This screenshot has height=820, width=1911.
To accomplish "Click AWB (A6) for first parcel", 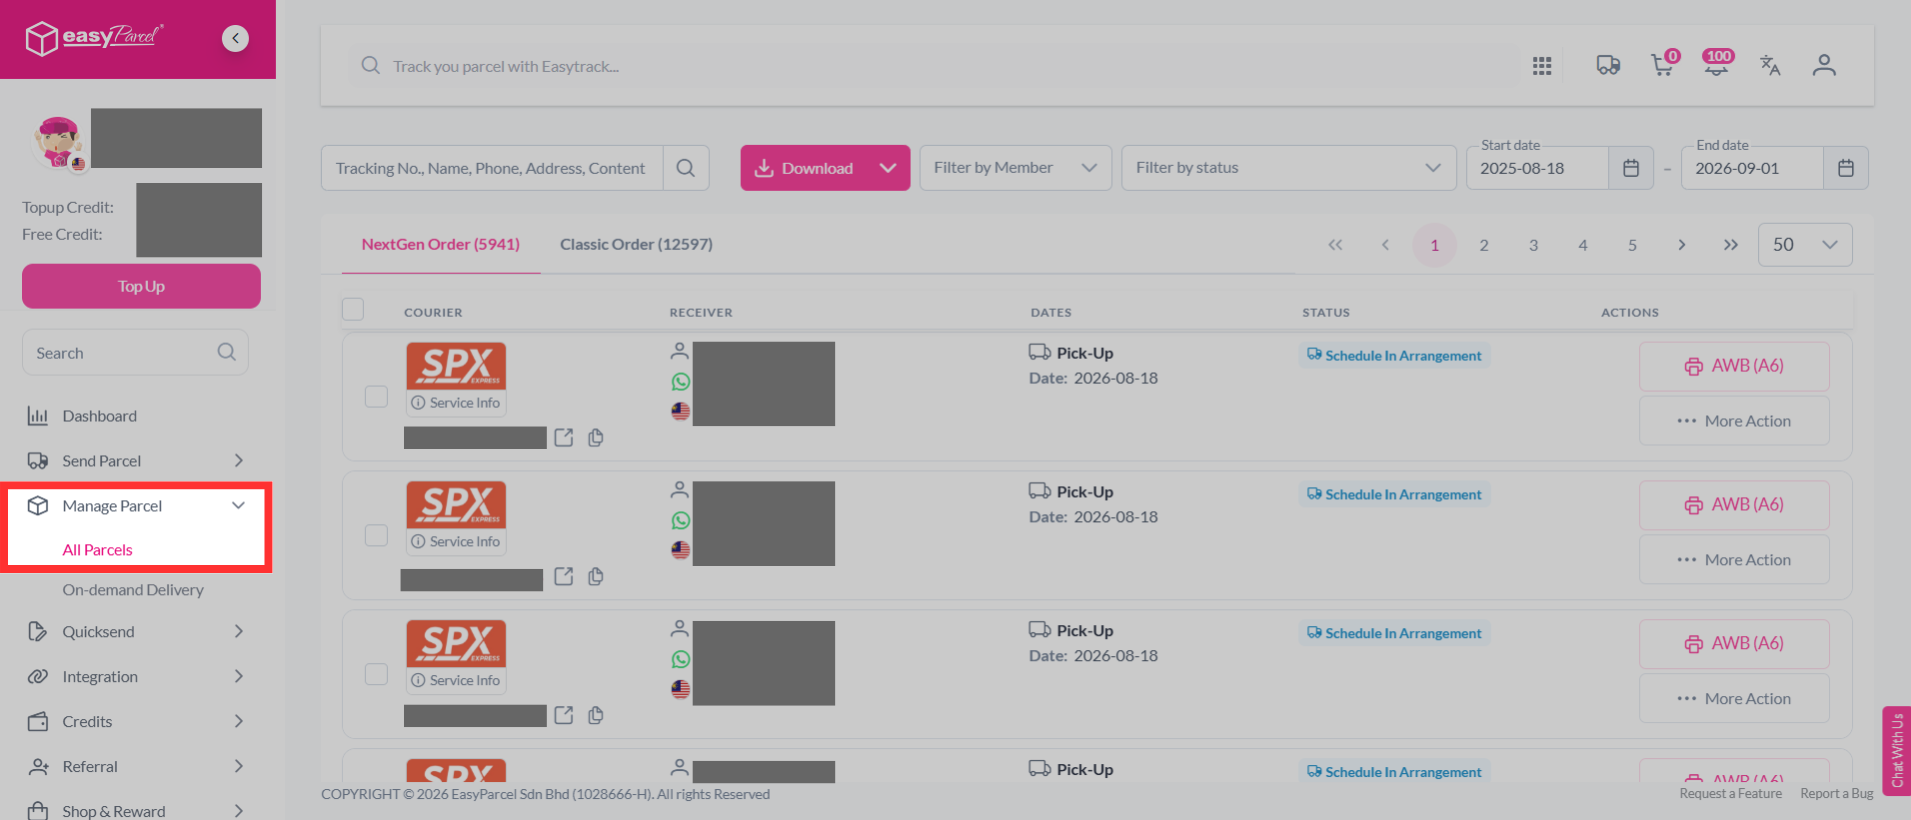I will 1734,366.
